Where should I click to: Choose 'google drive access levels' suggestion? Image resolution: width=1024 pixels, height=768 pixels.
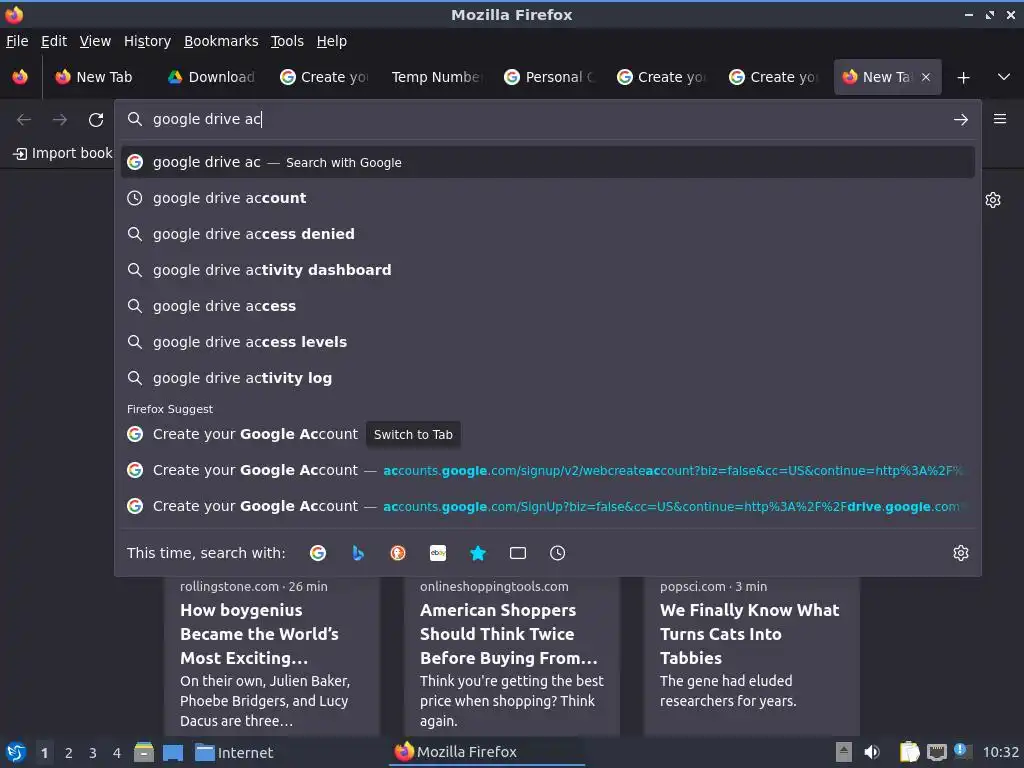548,342
